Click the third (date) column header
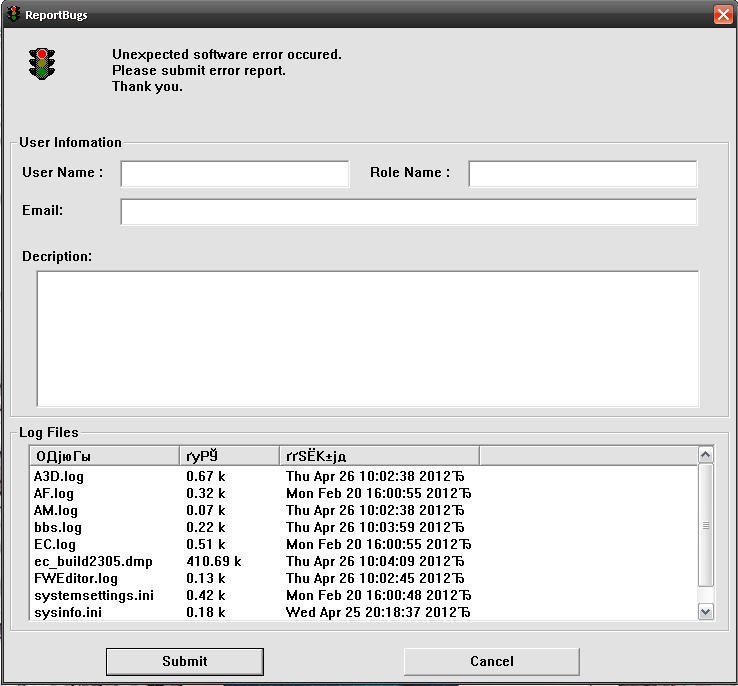Image resolution: width=738 pixels, height=686 pixels. coord(379,456)
